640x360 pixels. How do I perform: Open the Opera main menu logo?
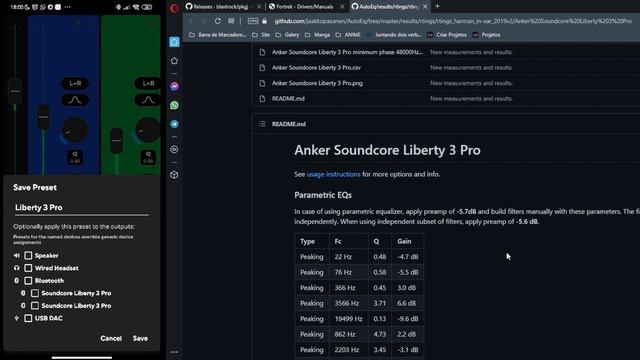click(174, 8)
